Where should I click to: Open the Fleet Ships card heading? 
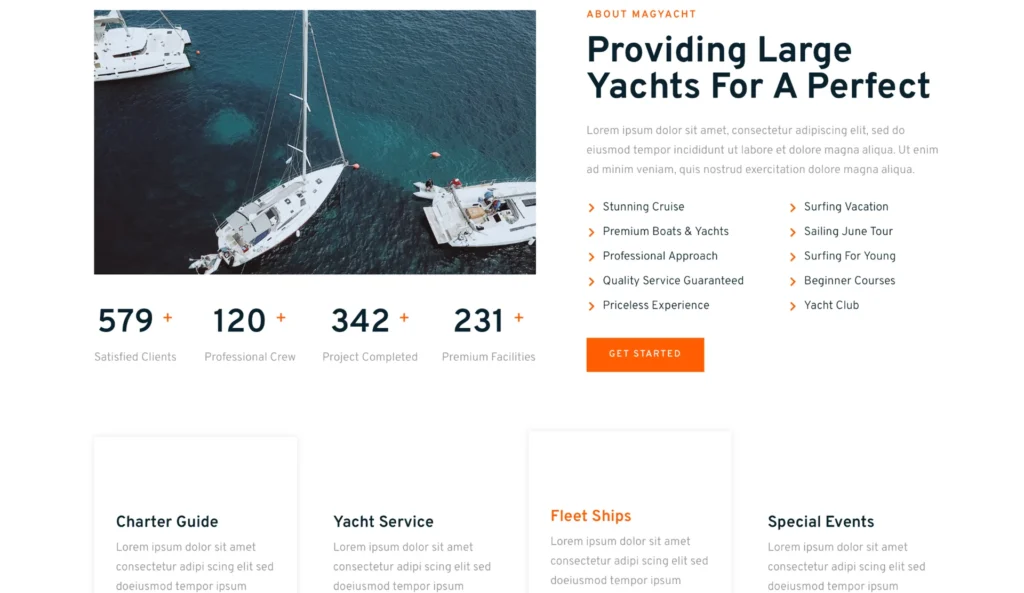coord(591,516)
